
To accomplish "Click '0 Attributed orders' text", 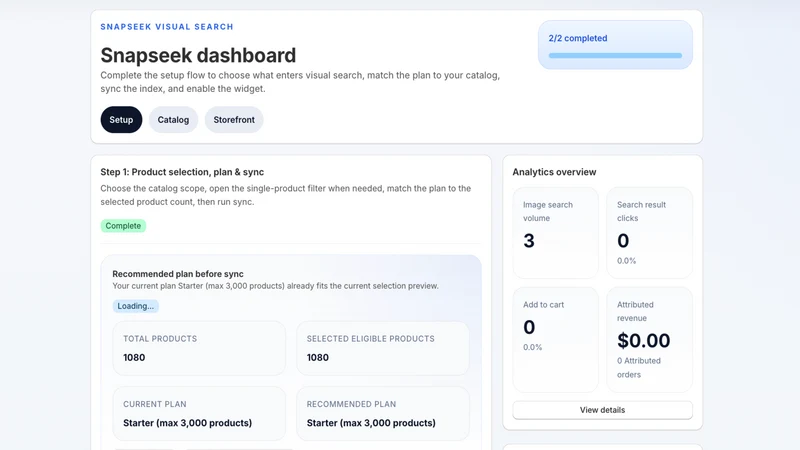I will [639, 367].
